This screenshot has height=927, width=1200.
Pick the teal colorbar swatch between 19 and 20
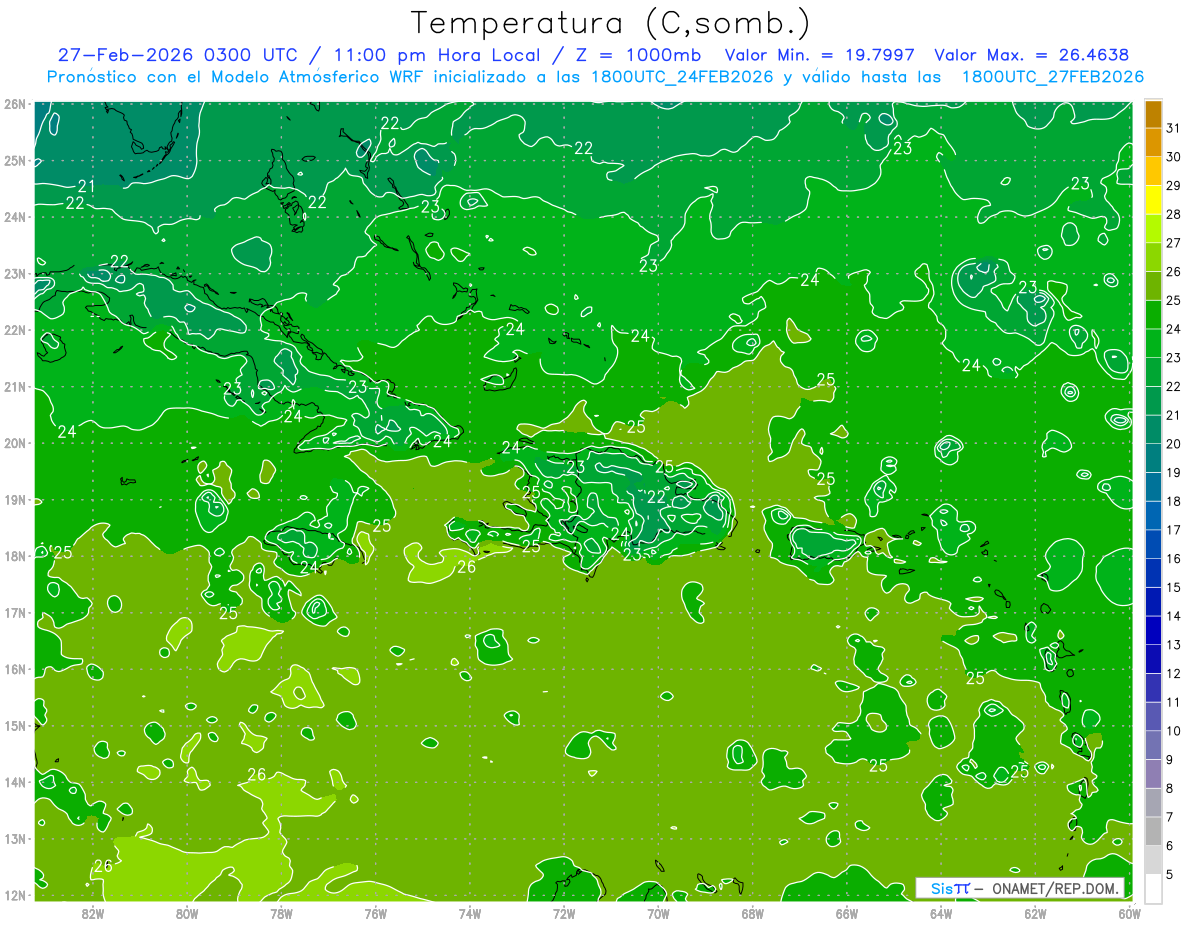pos(1153,458)
